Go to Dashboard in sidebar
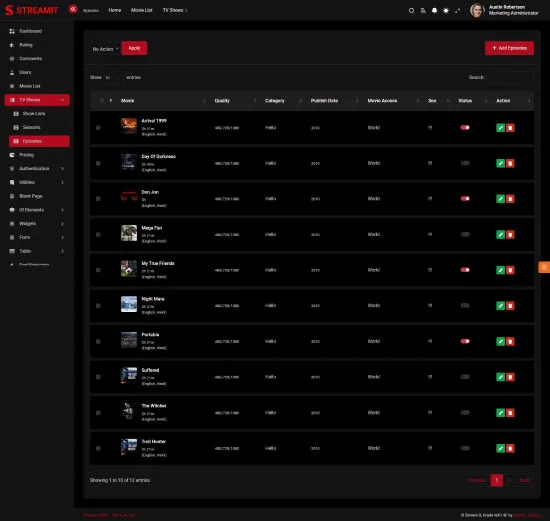Image resolution: width=550 pixels, height=521 pixels. (x=37, y=31)
